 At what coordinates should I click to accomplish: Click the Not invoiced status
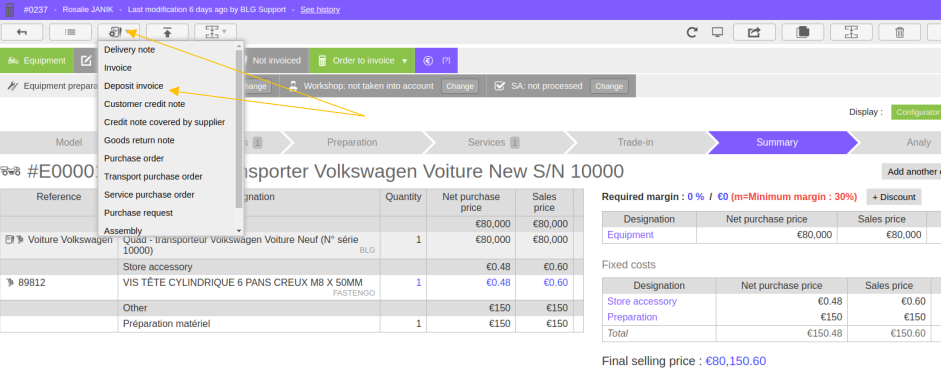coord(276,61)
